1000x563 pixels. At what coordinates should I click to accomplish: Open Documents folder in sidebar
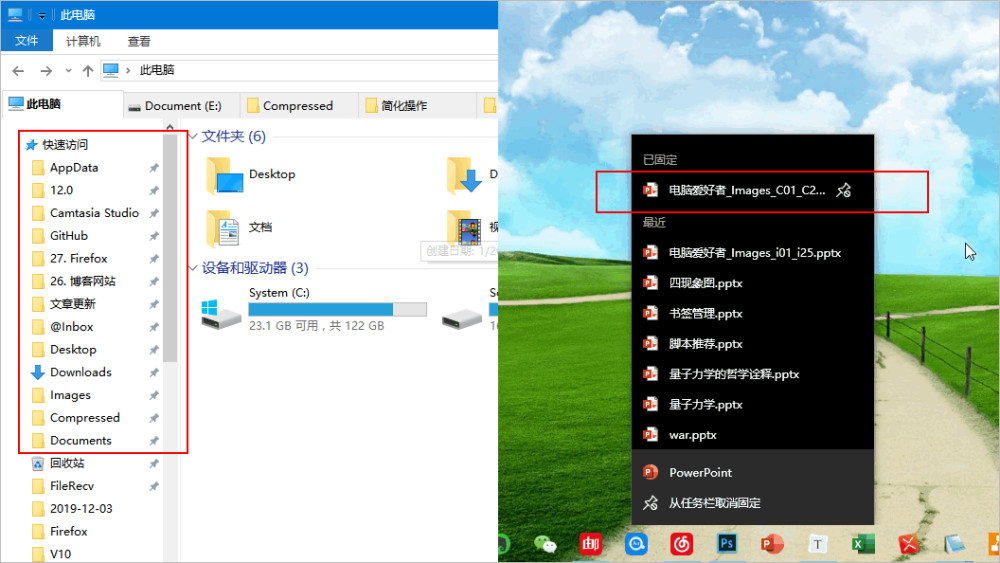(x=80, y=441)
